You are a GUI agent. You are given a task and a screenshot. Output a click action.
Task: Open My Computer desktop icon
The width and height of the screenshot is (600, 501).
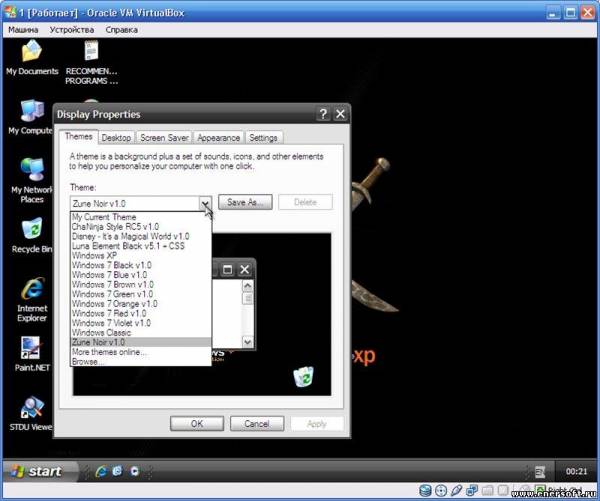pos(30,117)
